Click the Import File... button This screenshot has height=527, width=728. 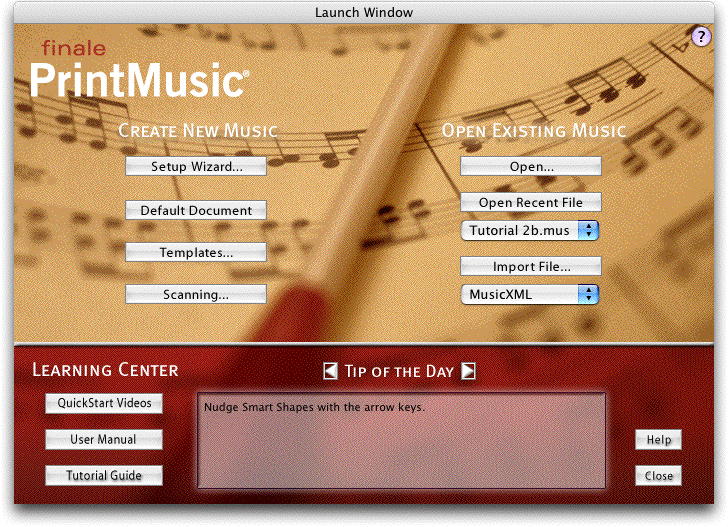(x=531, y=266)
